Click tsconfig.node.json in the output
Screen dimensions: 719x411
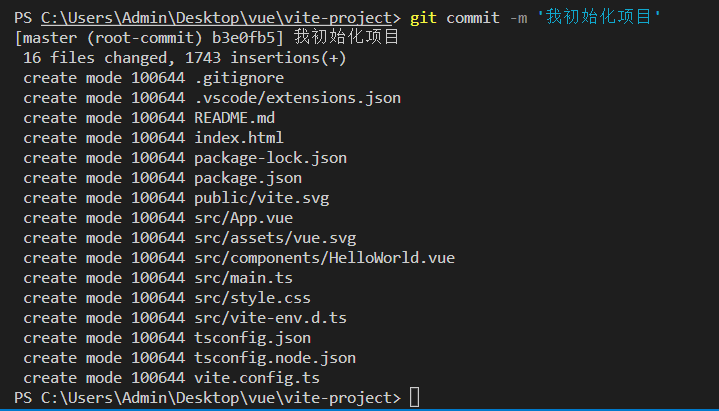(x=275, y=358)
